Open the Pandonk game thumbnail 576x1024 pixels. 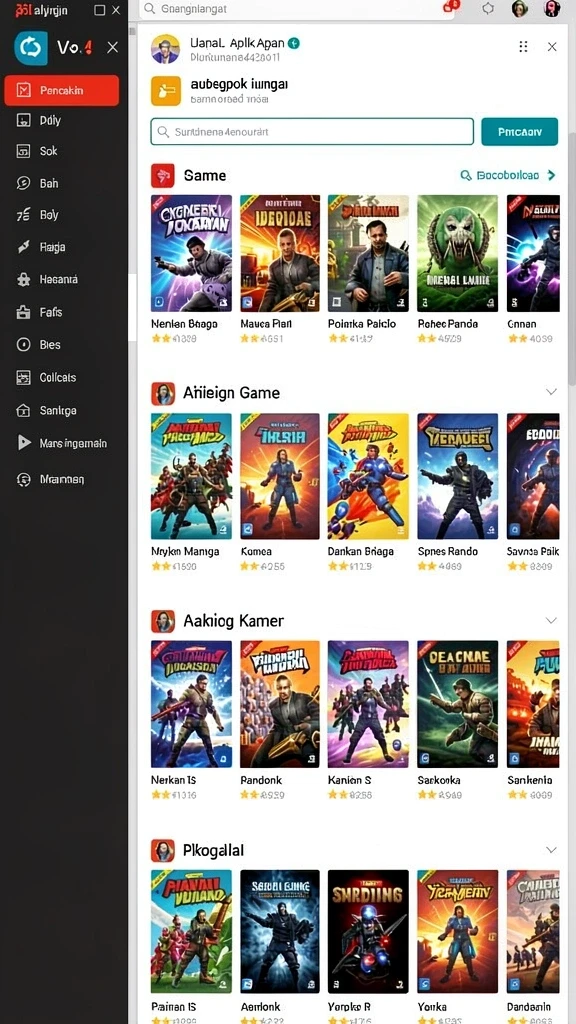(x=280, y=704)
